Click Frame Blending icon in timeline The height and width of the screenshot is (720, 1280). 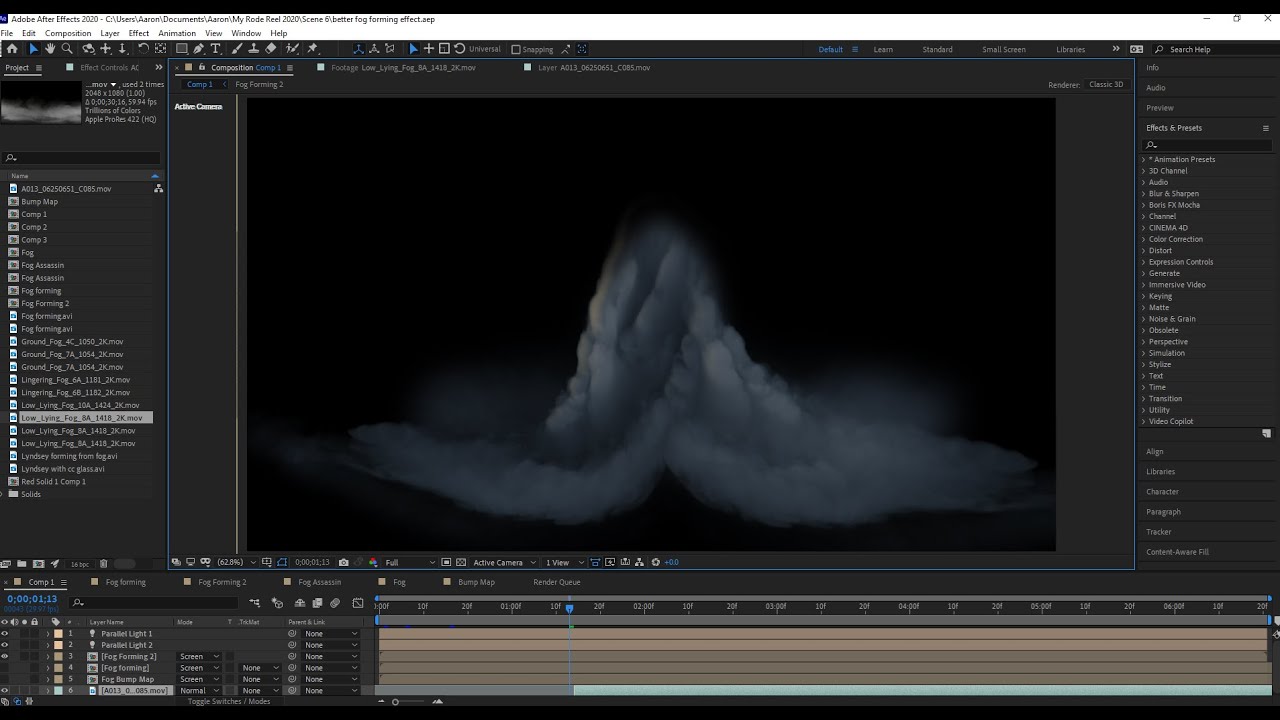[x=317, y=603]
